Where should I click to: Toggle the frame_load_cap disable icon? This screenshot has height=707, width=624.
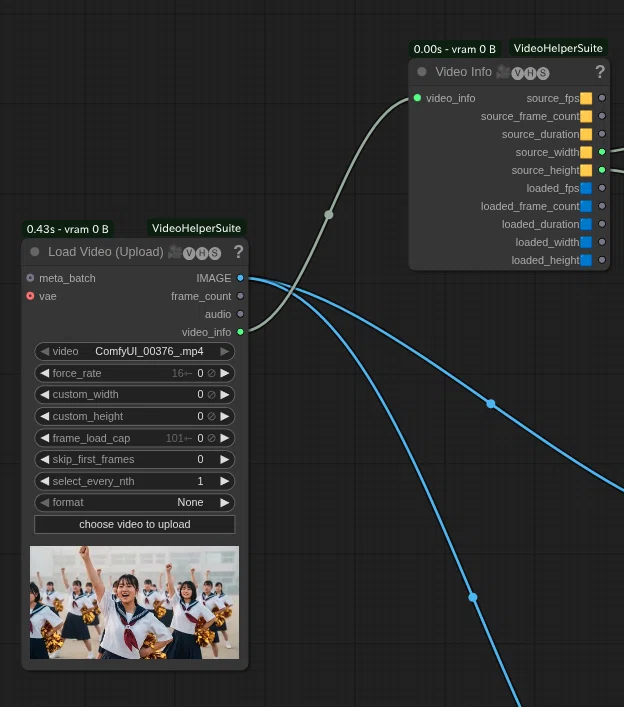[x=211, y=438]
